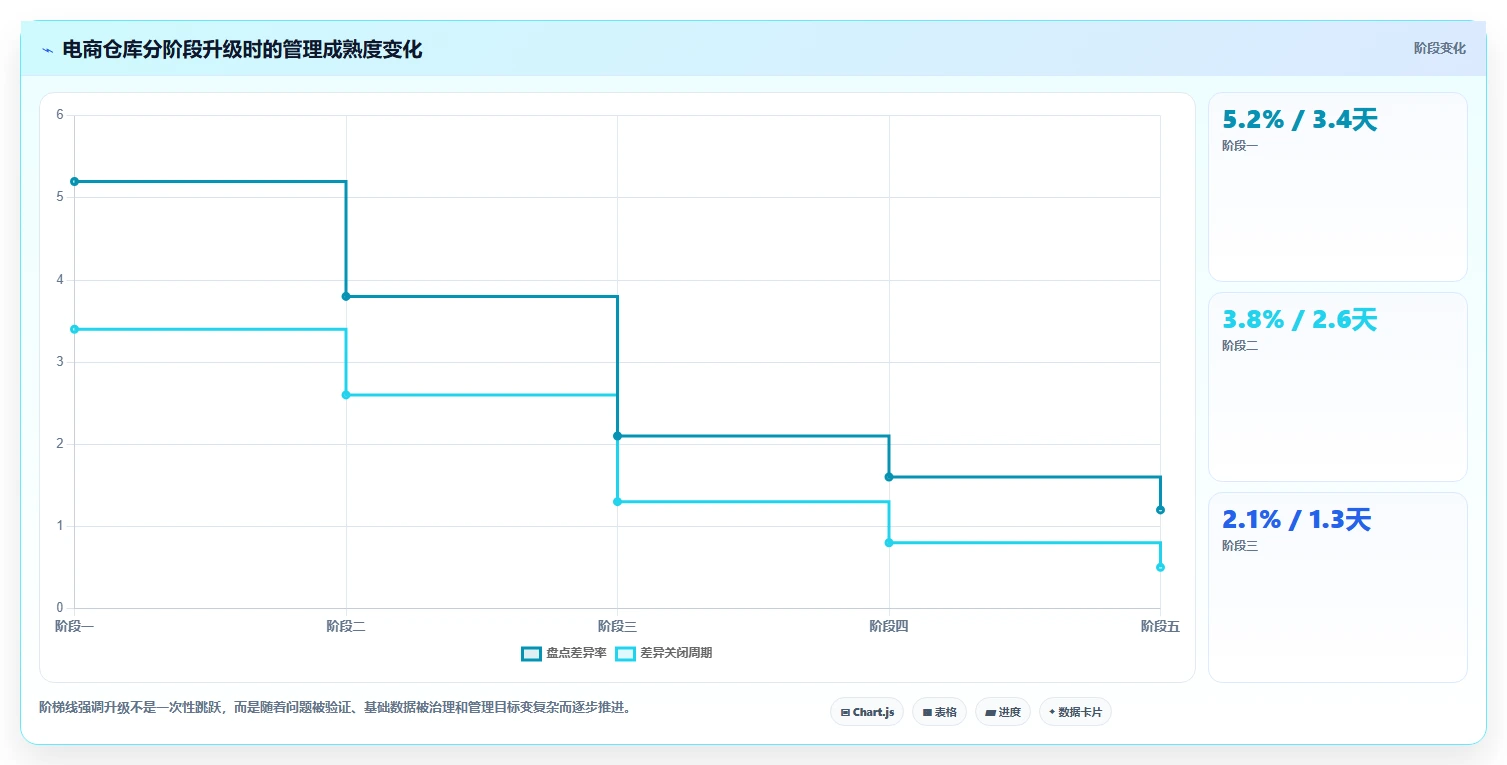Click the 阶段五 x-axis label
1507x765 pixels.
[1160, 627]
